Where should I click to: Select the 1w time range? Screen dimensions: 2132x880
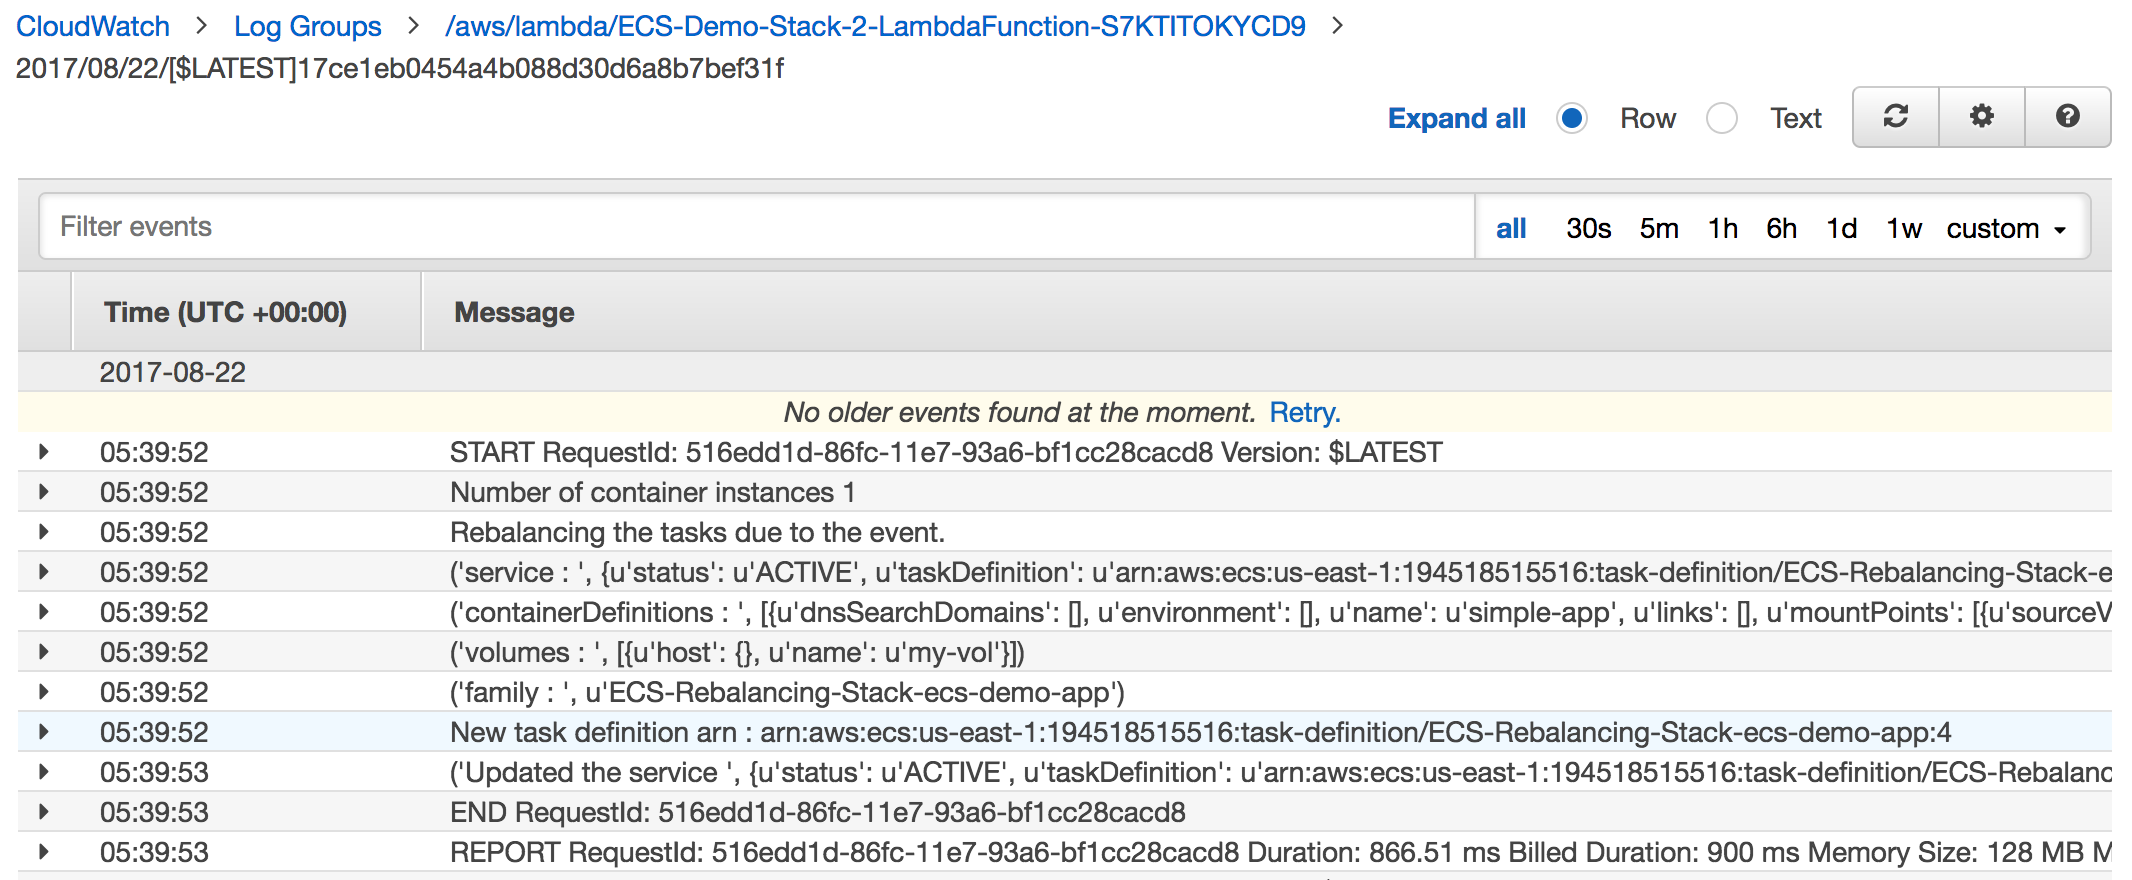(x=1904, y=228)
